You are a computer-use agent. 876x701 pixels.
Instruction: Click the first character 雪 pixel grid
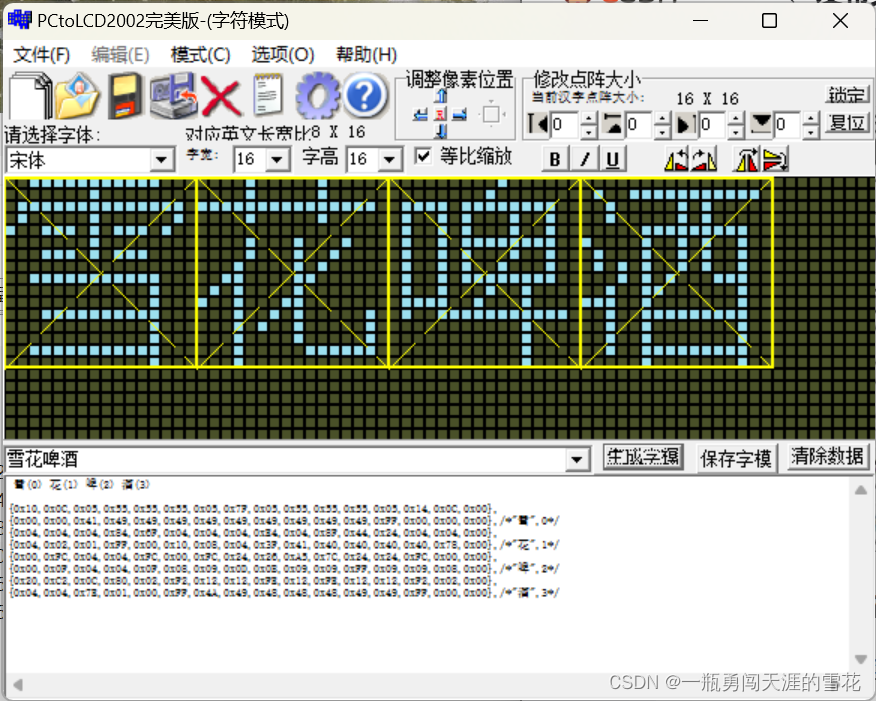tap(101, 273)
